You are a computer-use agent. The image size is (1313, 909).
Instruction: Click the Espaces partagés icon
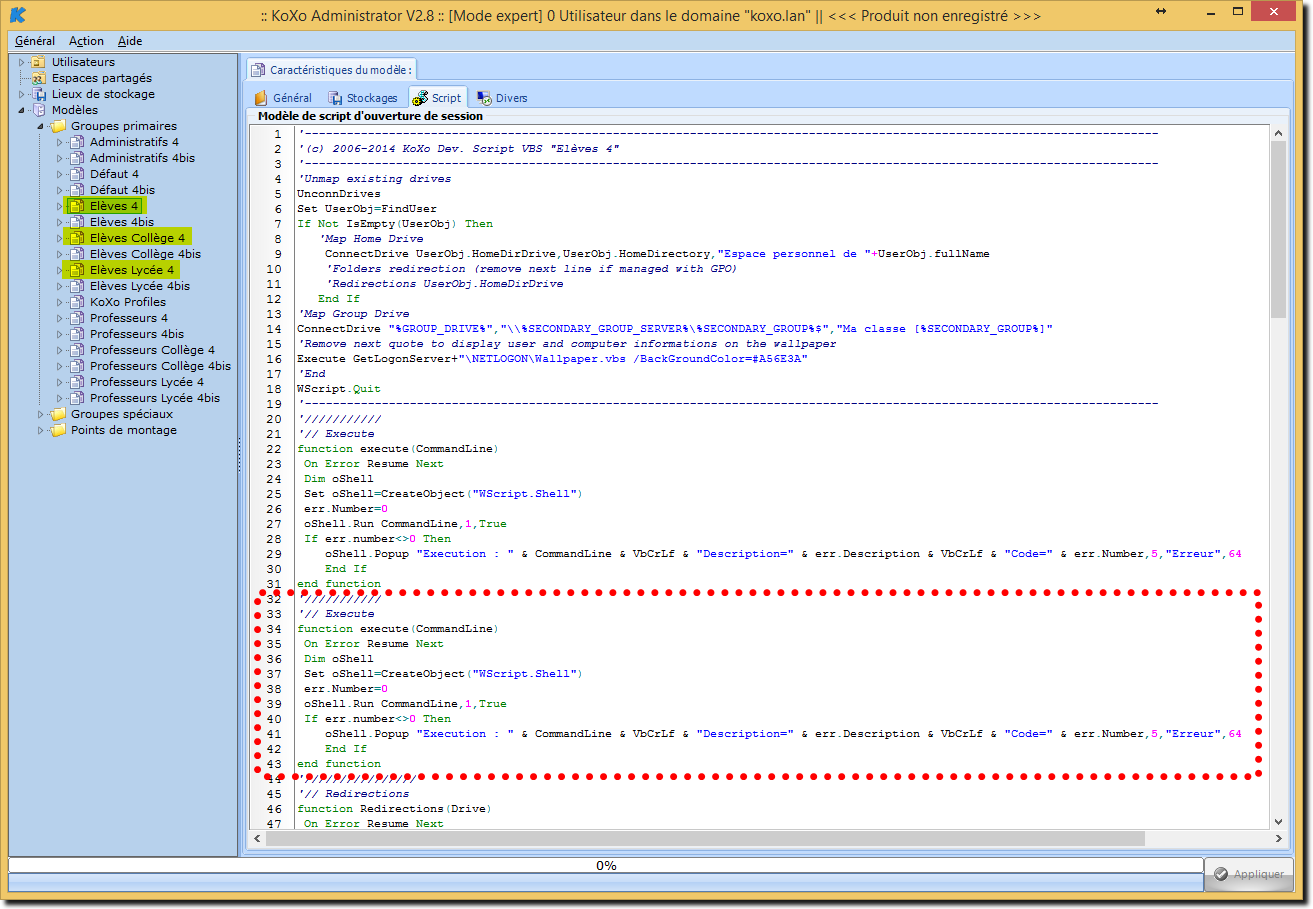click(38, 78)
